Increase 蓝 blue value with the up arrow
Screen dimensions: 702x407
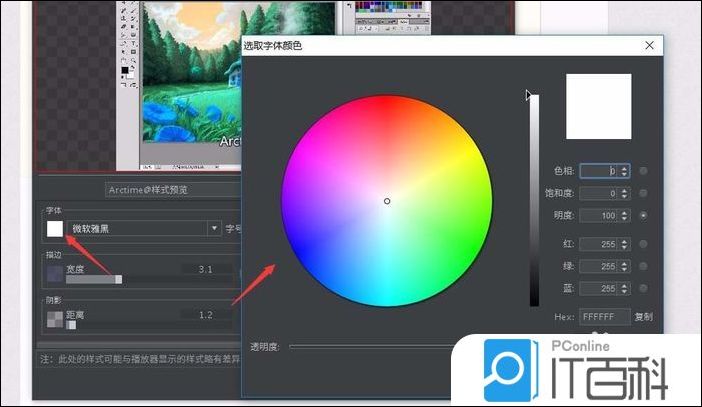tap(625, 285)
